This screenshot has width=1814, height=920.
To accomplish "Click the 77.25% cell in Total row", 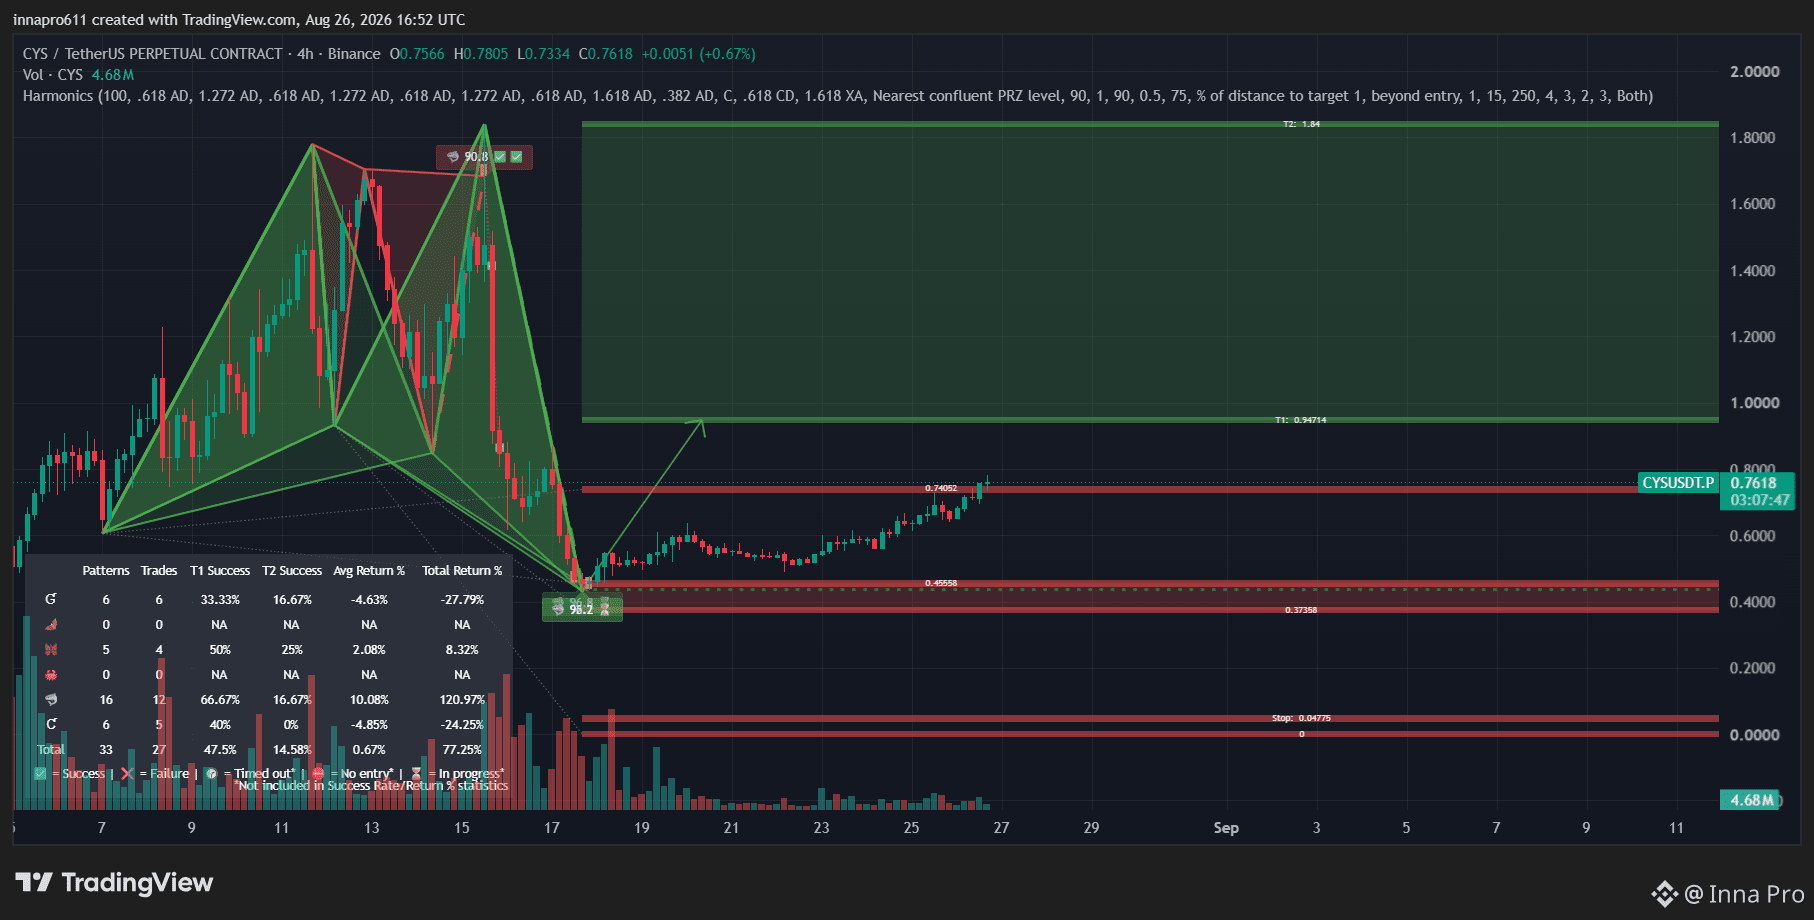I will tap(462, 750).
